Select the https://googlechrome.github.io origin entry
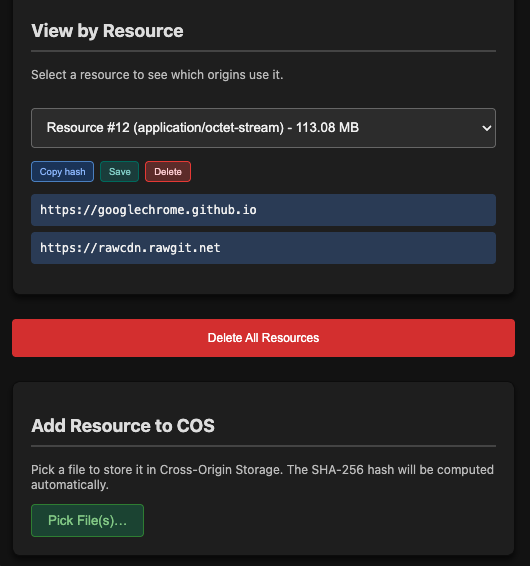This screenshot has height=566, width=530. coord(263,210)
